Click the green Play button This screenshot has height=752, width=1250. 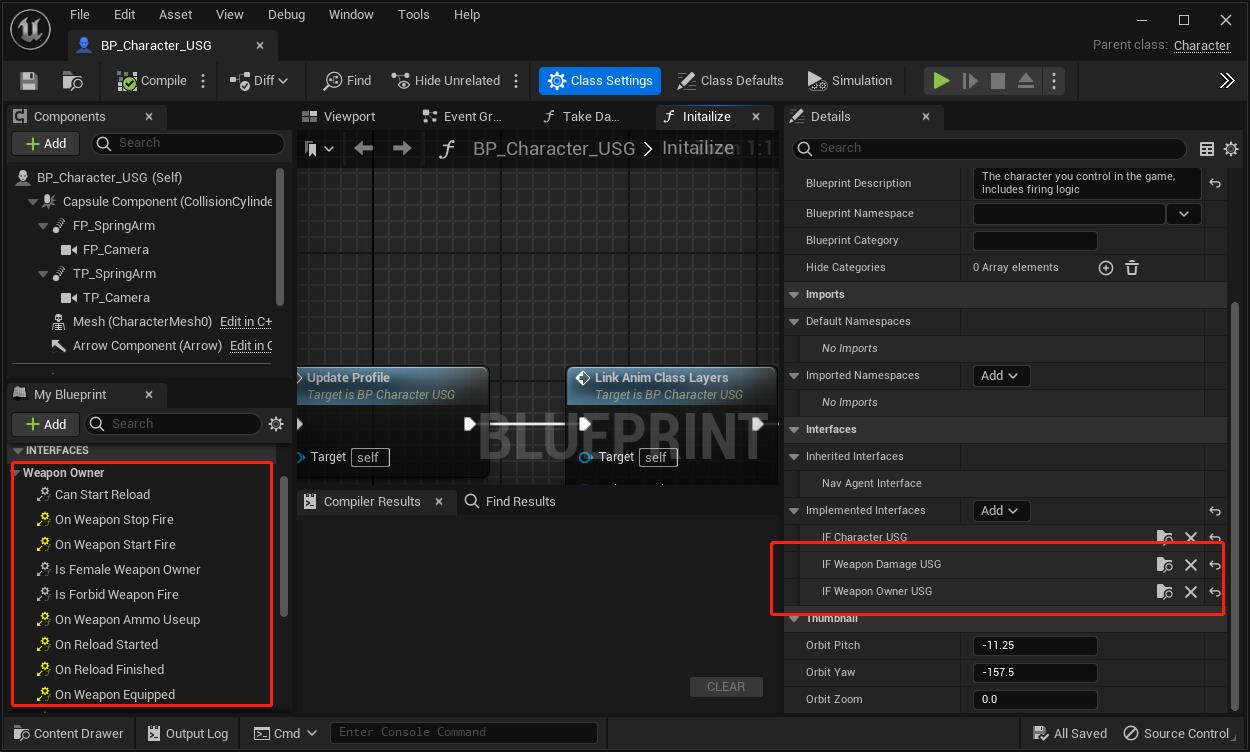pyautogui.click(x=941, y=81)
